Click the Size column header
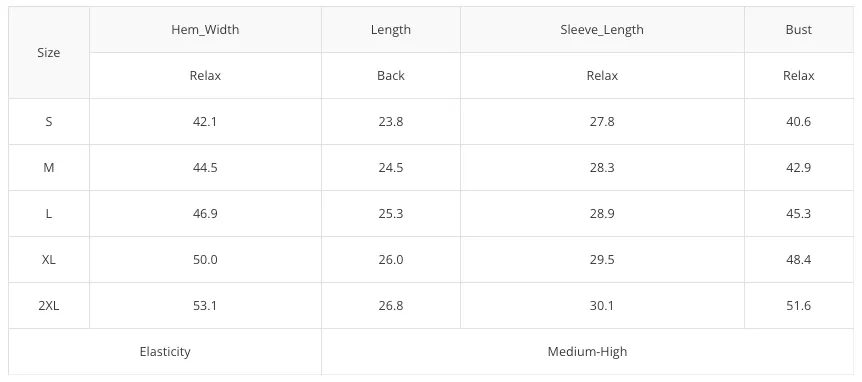Viewport: 862px width, 382px height. point(49,53)
